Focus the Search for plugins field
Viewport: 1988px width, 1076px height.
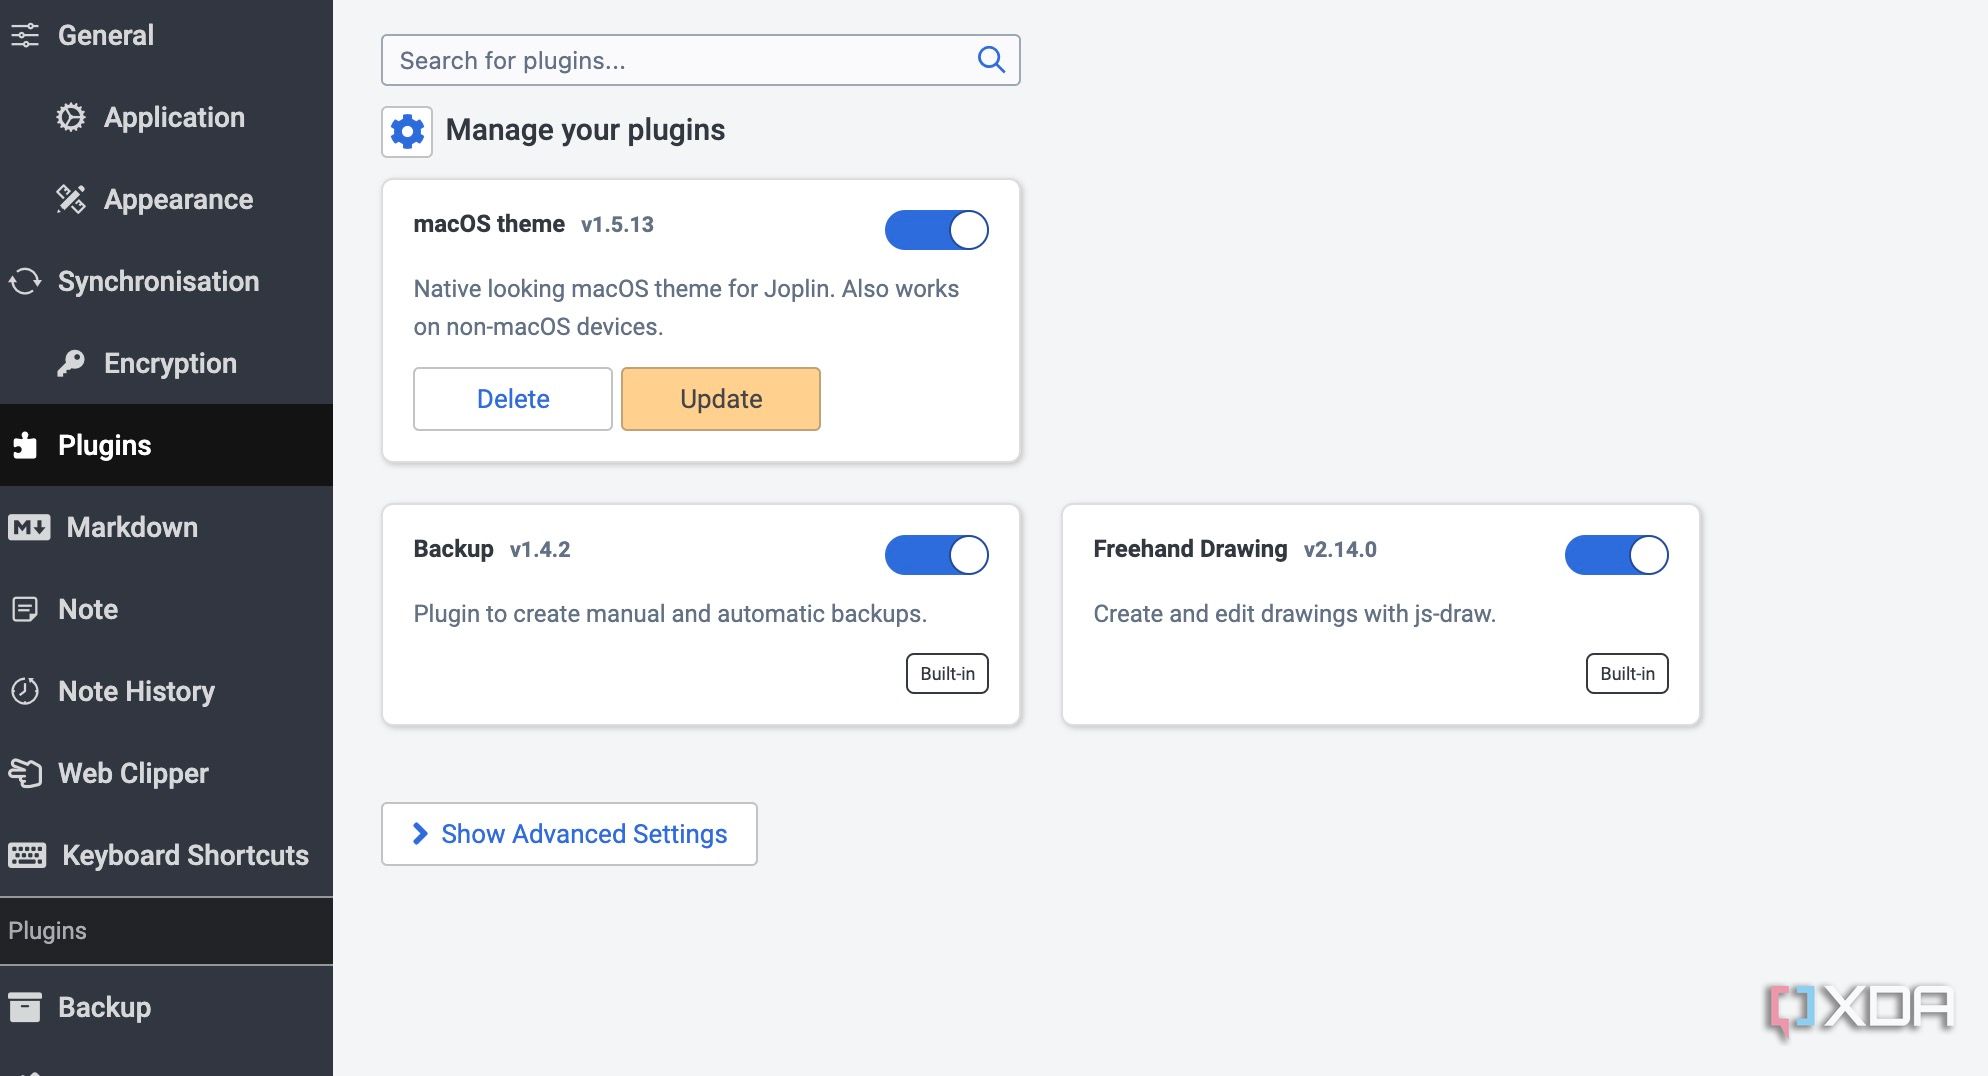[700, 60]
